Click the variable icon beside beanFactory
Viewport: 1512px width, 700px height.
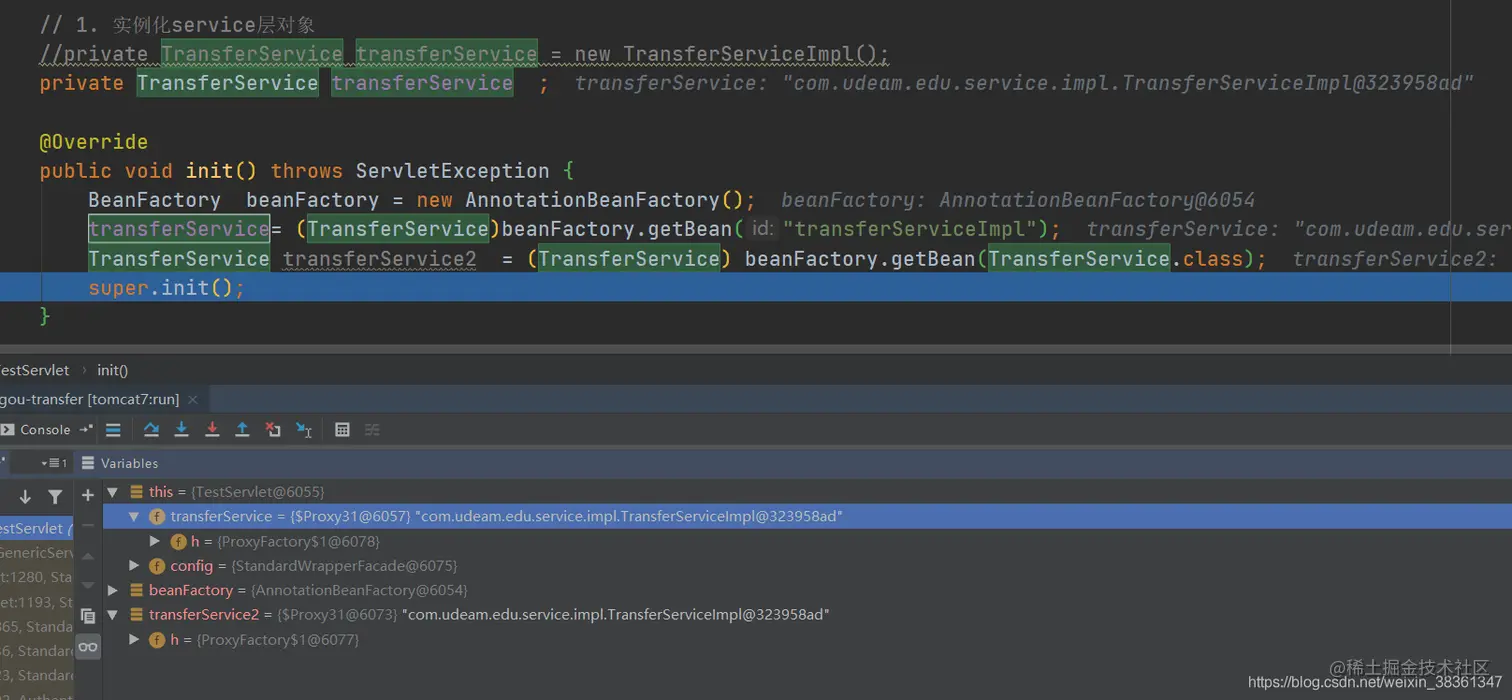coord(136,590)
